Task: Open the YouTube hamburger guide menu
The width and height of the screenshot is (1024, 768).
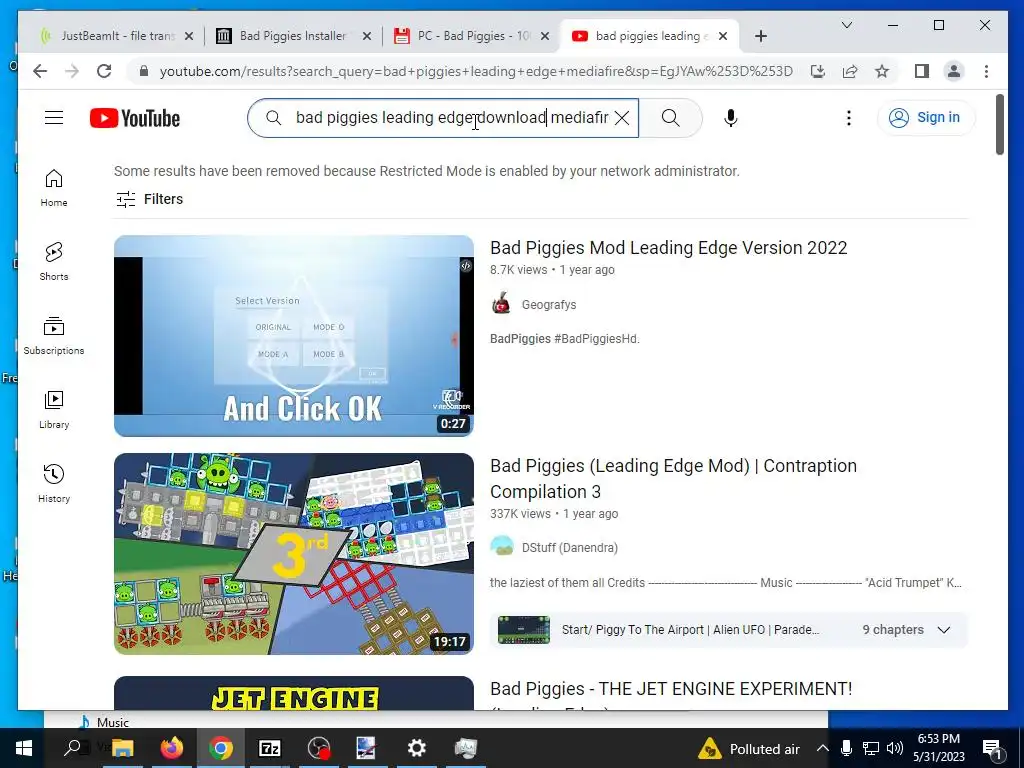Action: (54, 118)
